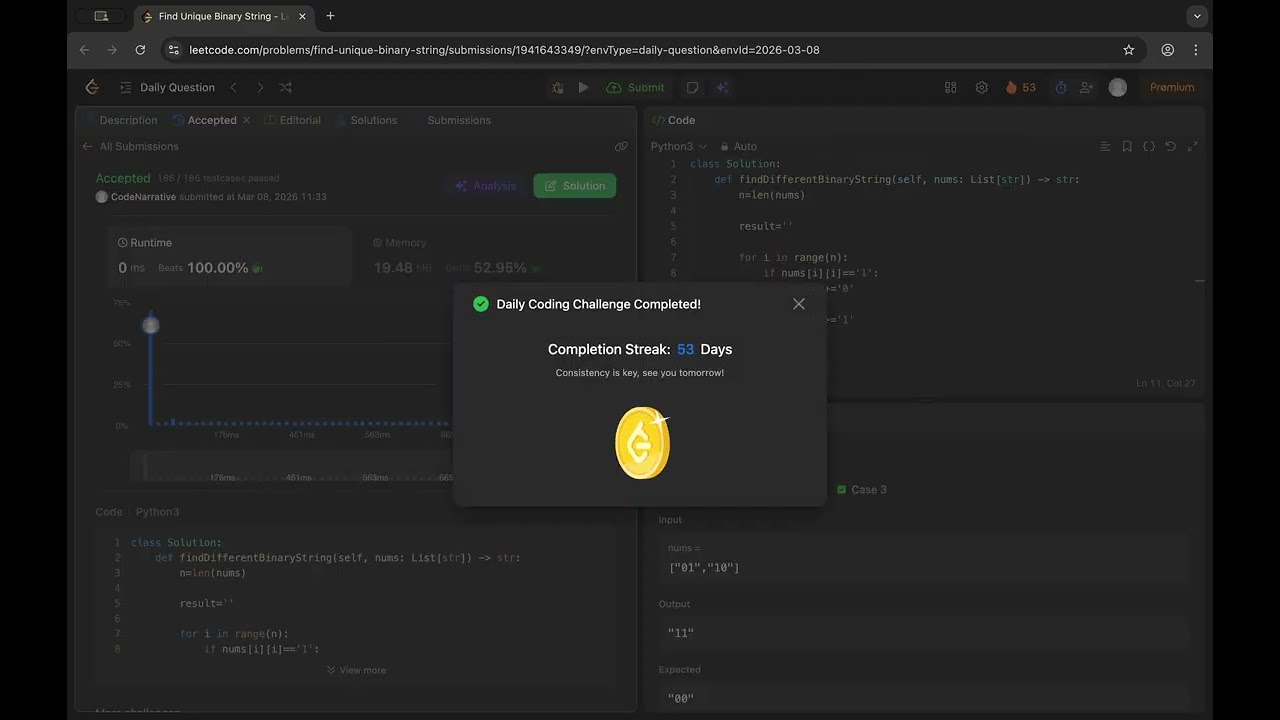Screen dimensions: 1280x720
Task: Open the AI sparkle assistant icon
Action: [722, 87]
